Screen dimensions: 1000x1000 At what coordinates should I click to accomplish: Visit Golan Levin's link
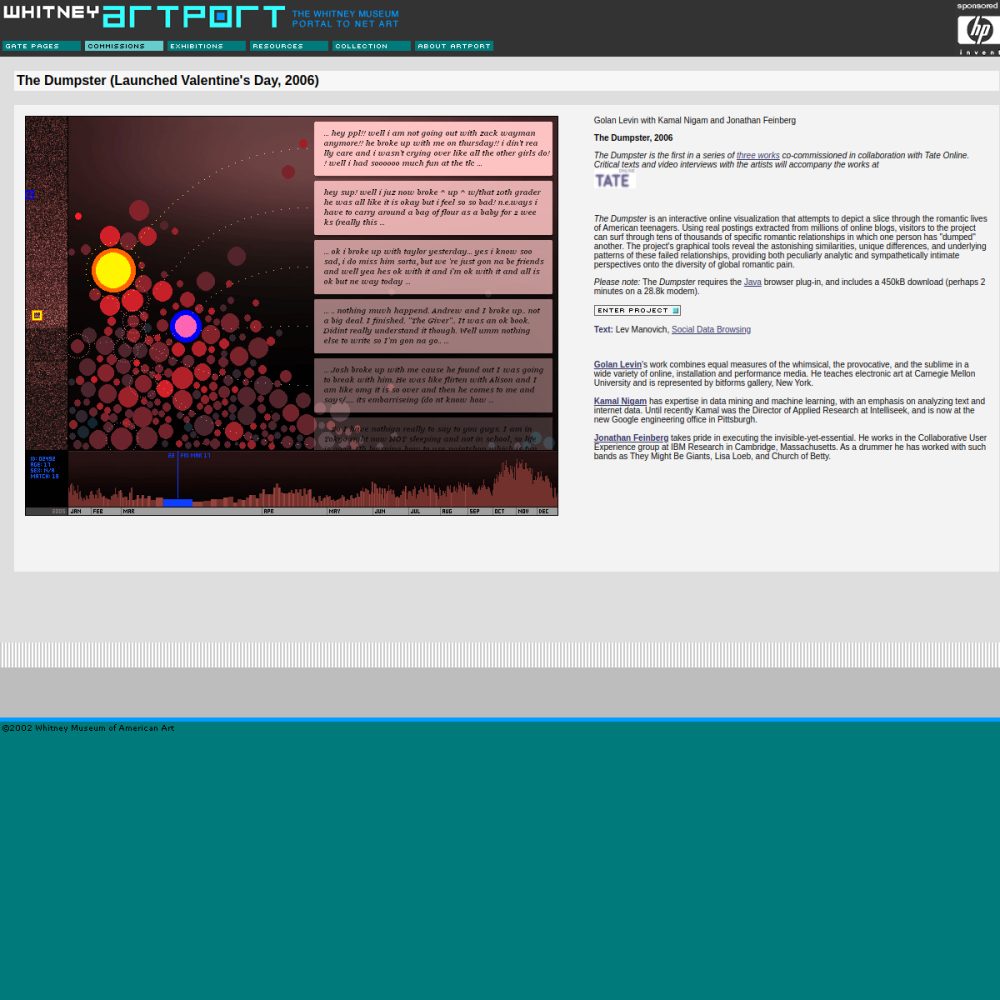tap(617, 365)
